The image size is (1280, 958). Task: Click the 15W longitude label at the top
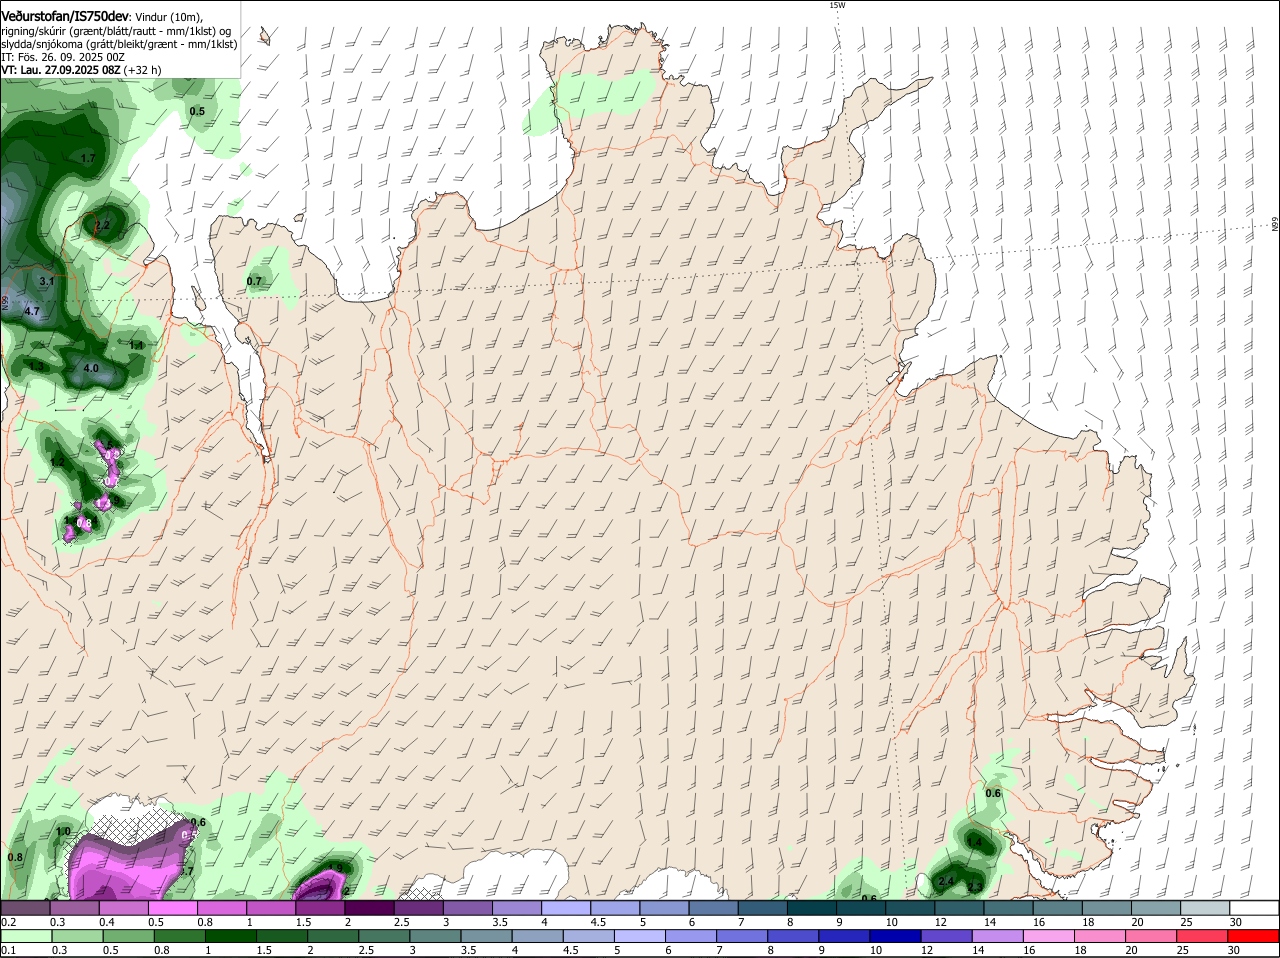coord(837,5)
